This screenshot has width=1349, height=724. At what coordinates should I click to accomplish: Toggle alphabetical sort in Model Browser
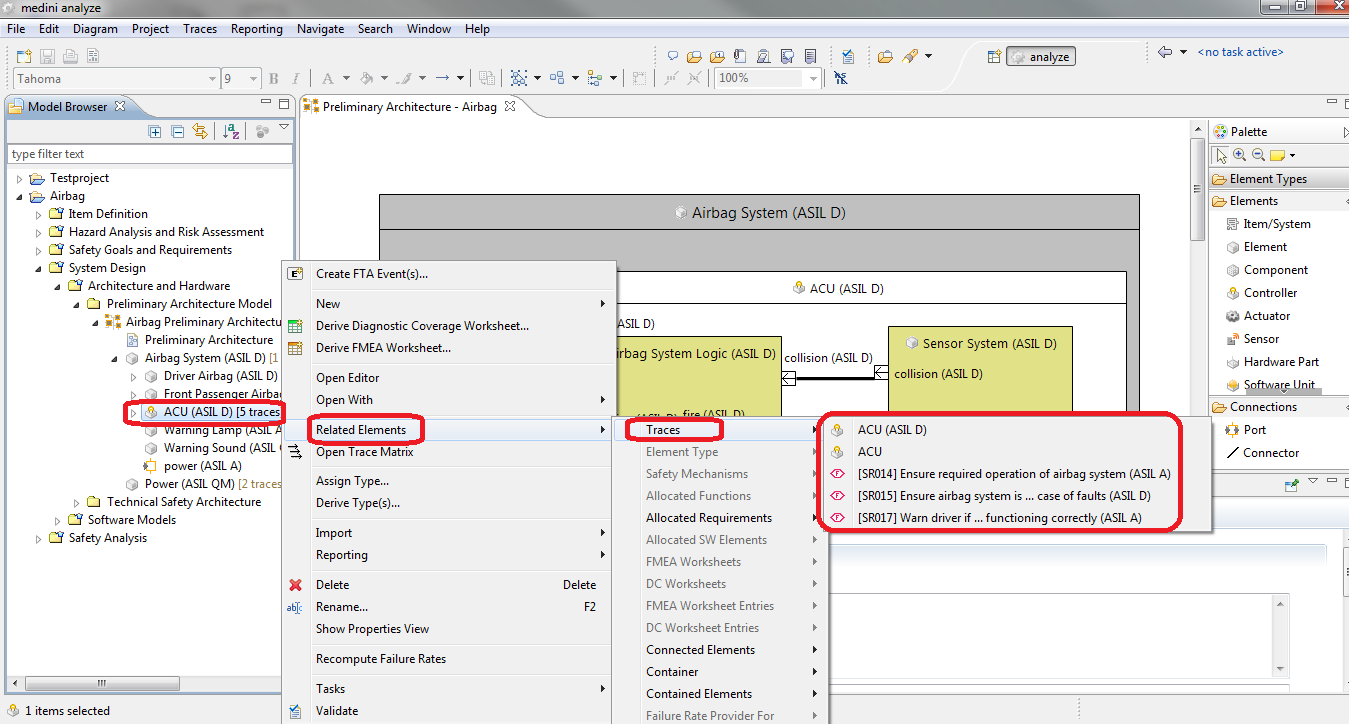click(231, 131)
